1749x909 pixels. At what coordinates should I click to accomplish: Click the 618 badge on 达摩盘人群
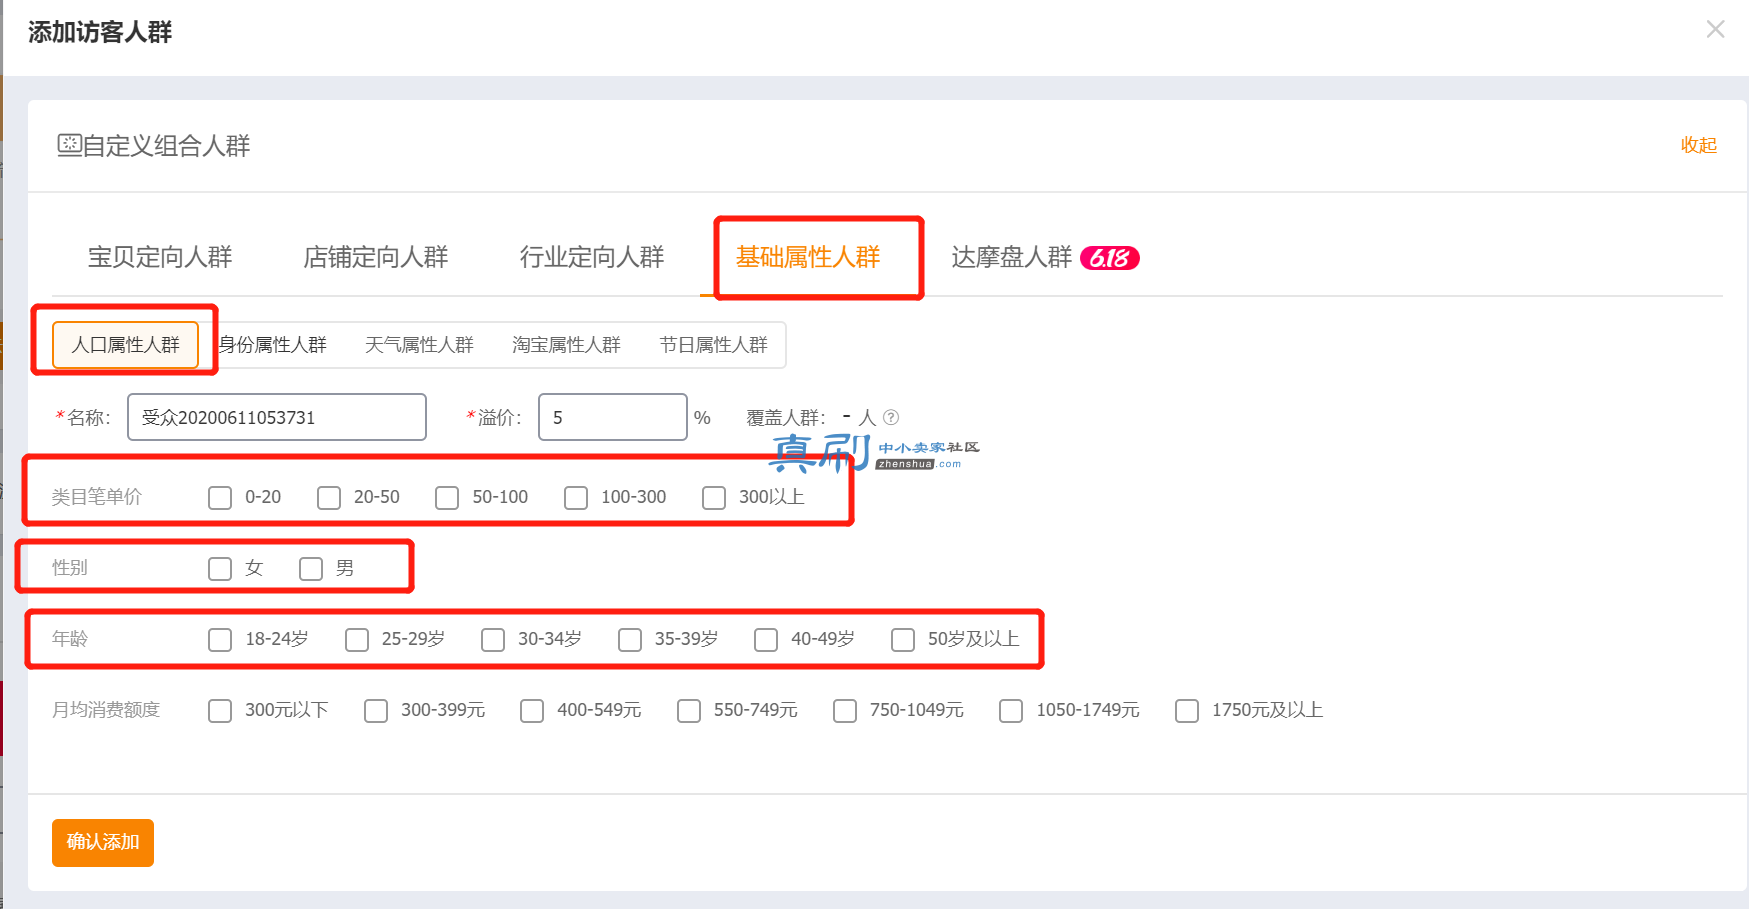click(x=1110, y=258)
